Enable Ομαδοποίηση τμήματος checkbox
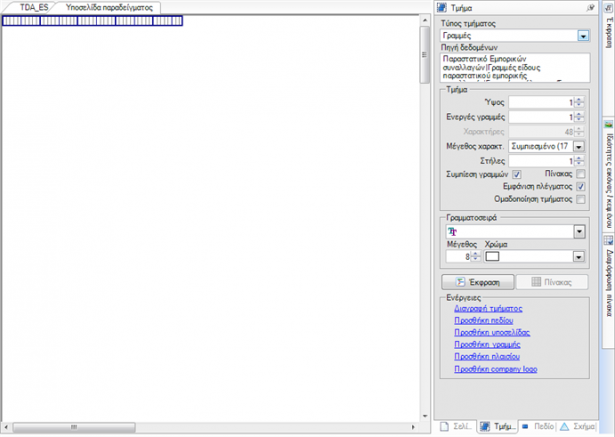The height and width of the screenshot is (437, 615). pyautogui.click(x=580, y=199)
